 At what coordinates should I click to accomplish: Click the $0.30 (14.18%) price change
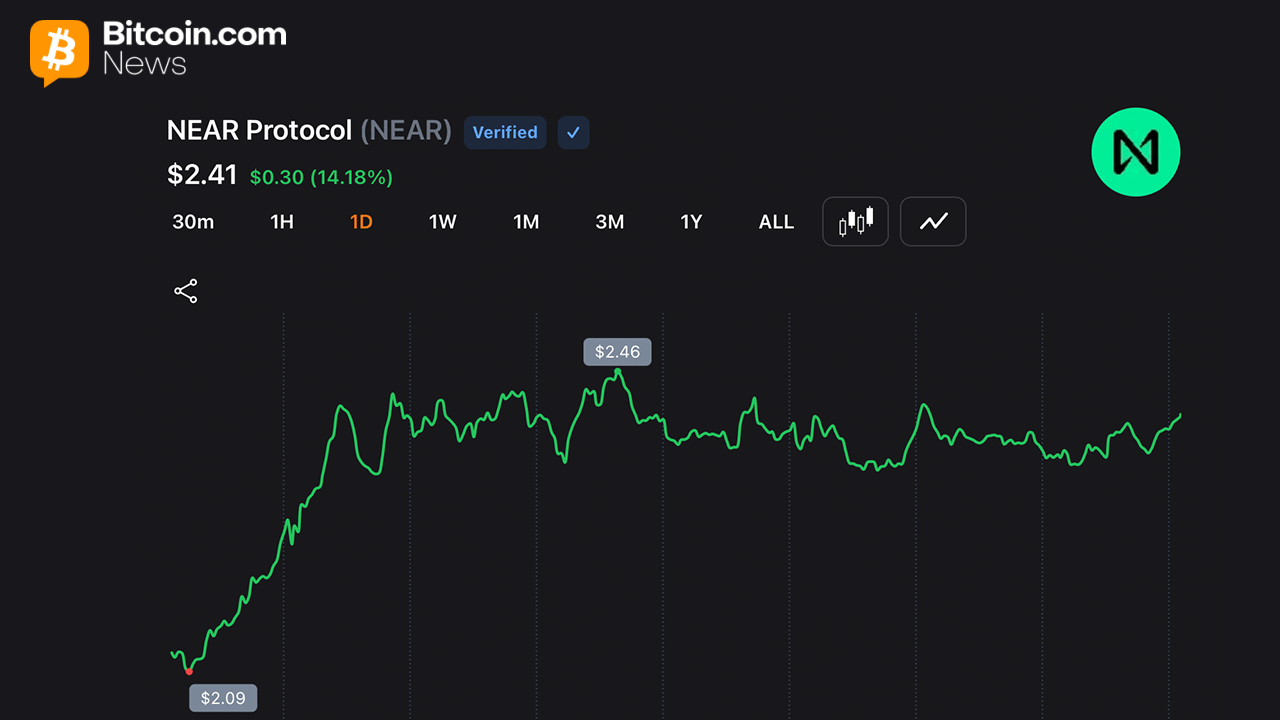coord(321,177)
